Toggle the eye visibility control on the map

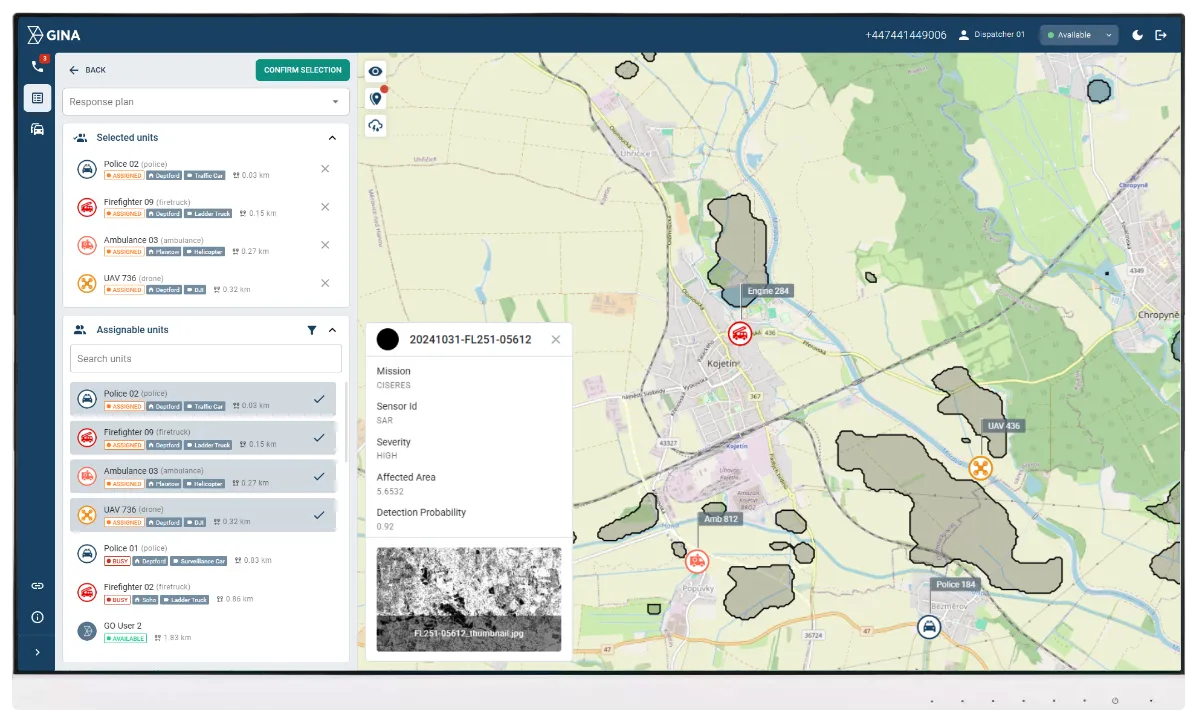374,71
